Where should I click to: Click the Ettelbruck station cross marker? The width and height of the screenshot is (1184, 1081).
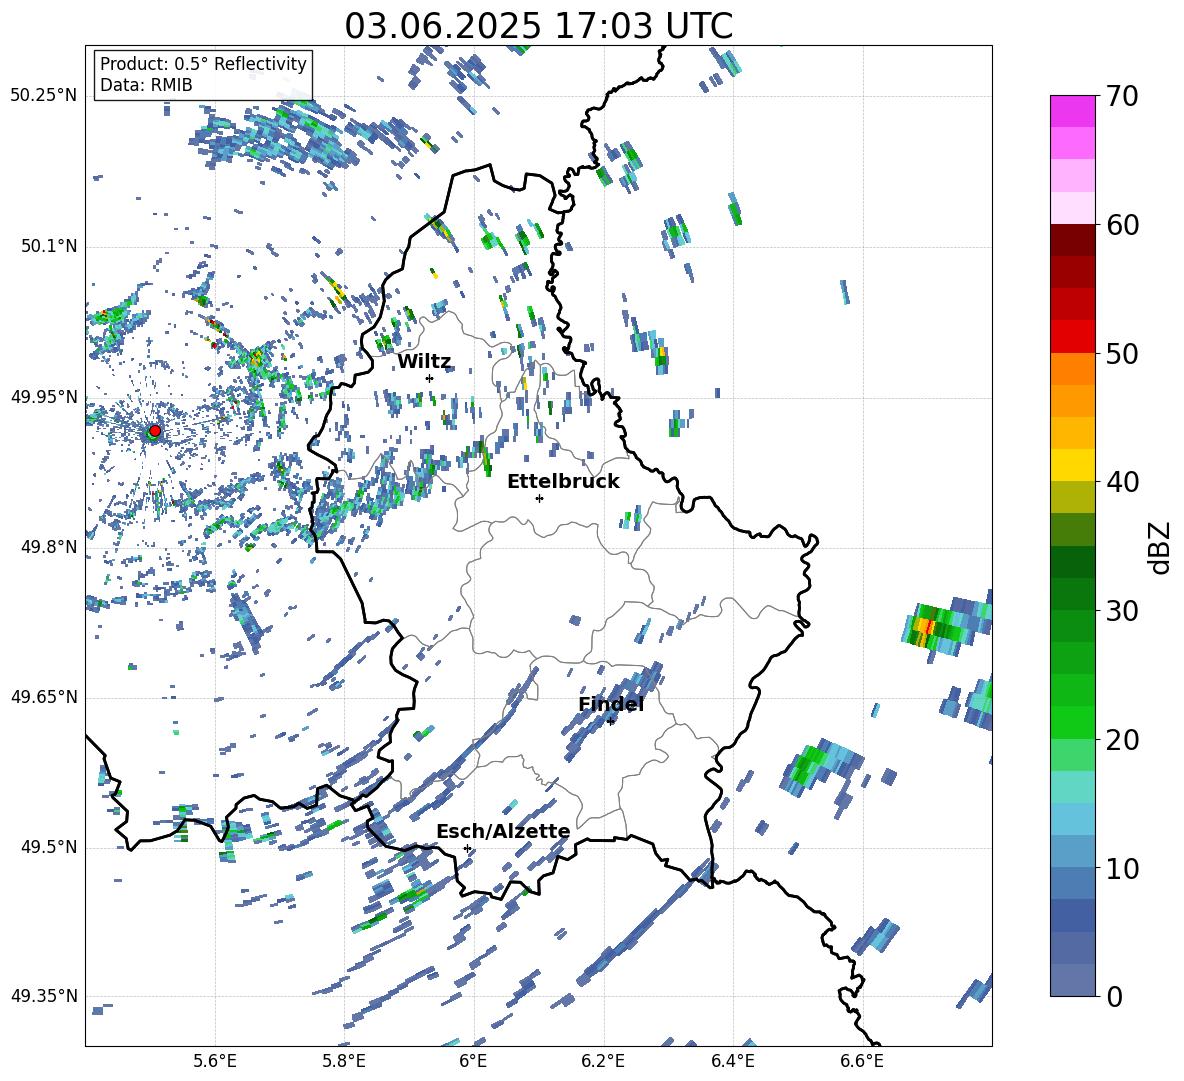click(x=539, y=498)
